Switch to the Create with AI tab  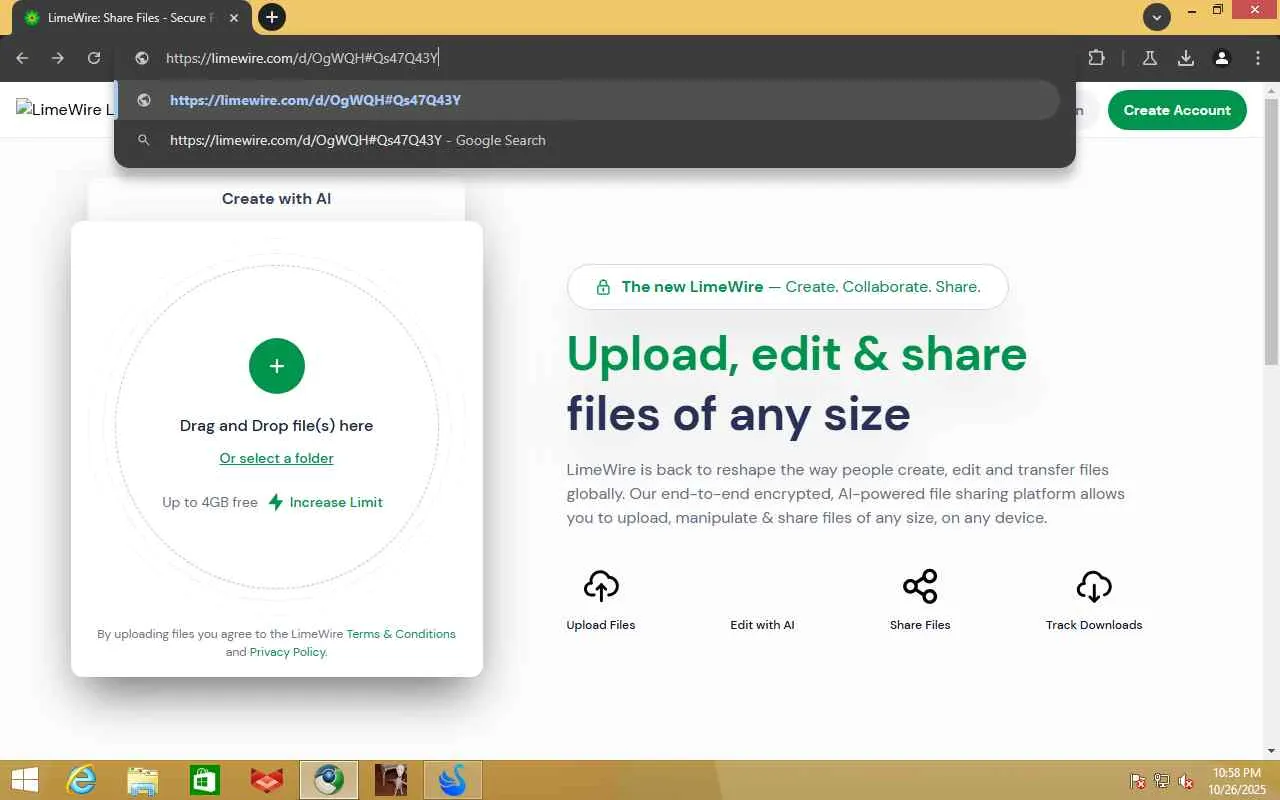pos(276,199)
